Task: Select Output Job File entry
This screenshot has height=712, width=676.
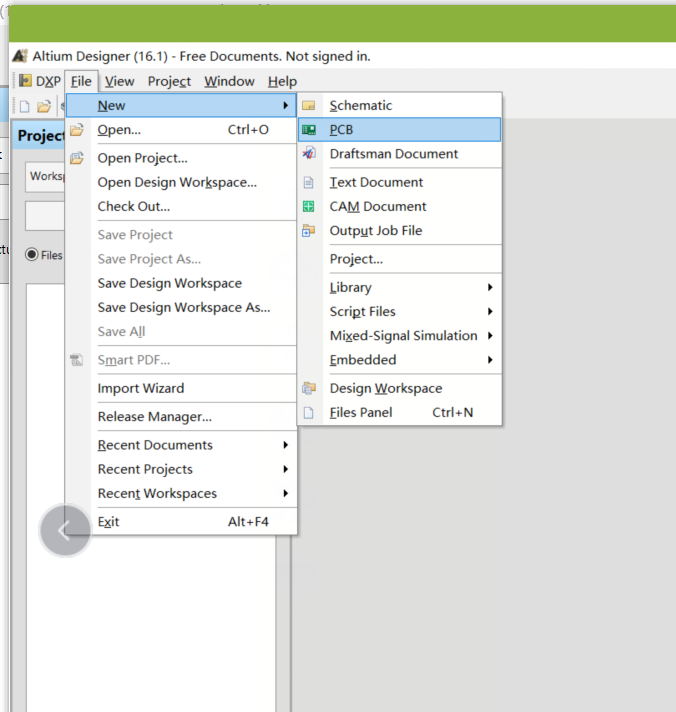Action: pyautogui.click(x=400, y=231)
